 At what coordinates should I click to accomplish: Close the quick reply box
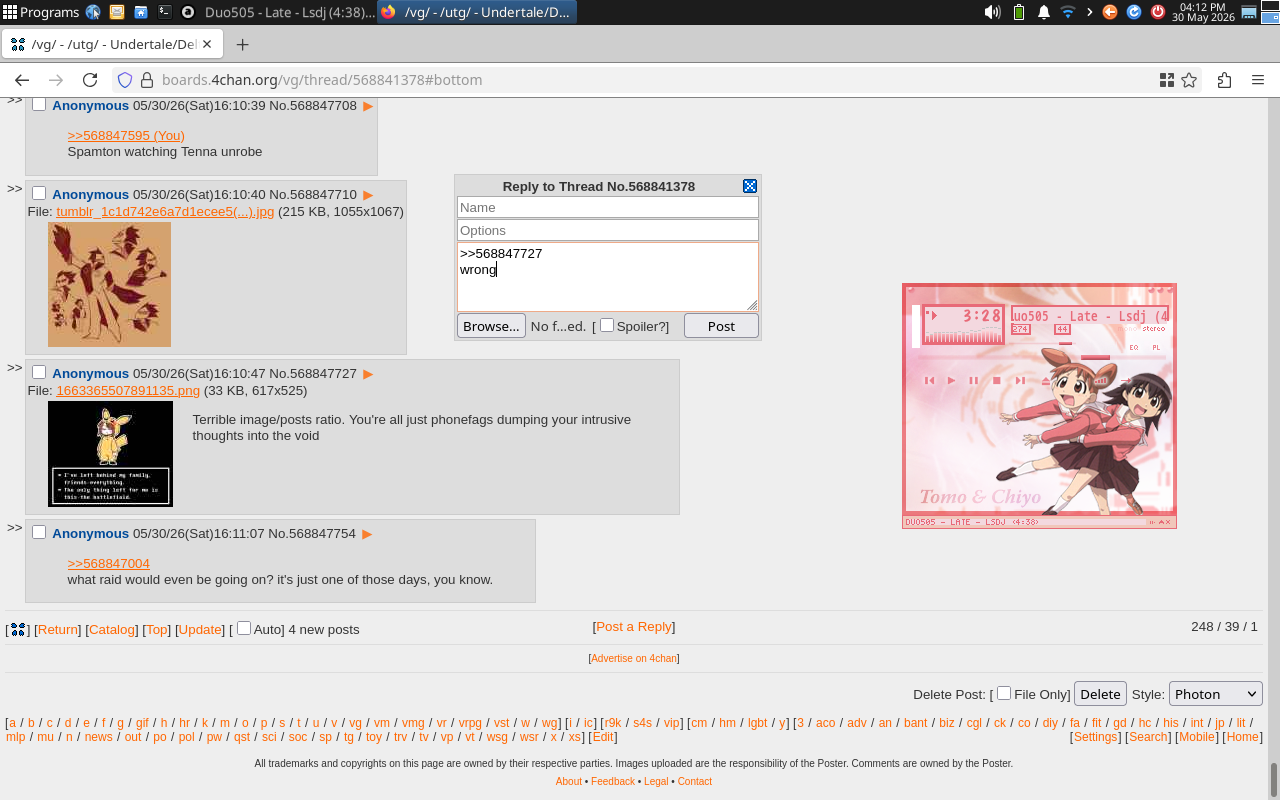[x=750, y=186]
